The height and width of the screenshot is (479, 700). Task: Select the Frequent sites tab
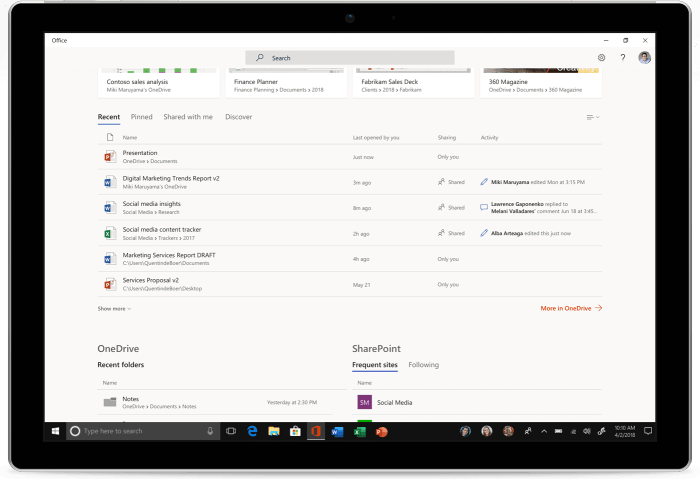375,365
